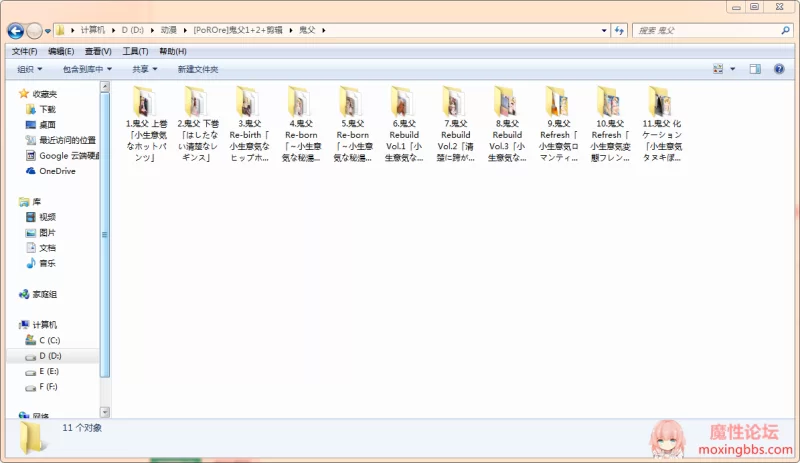800x463 pixels.
Task: Click 动漫 in address breadcrumb
Action: coord(169,30)
